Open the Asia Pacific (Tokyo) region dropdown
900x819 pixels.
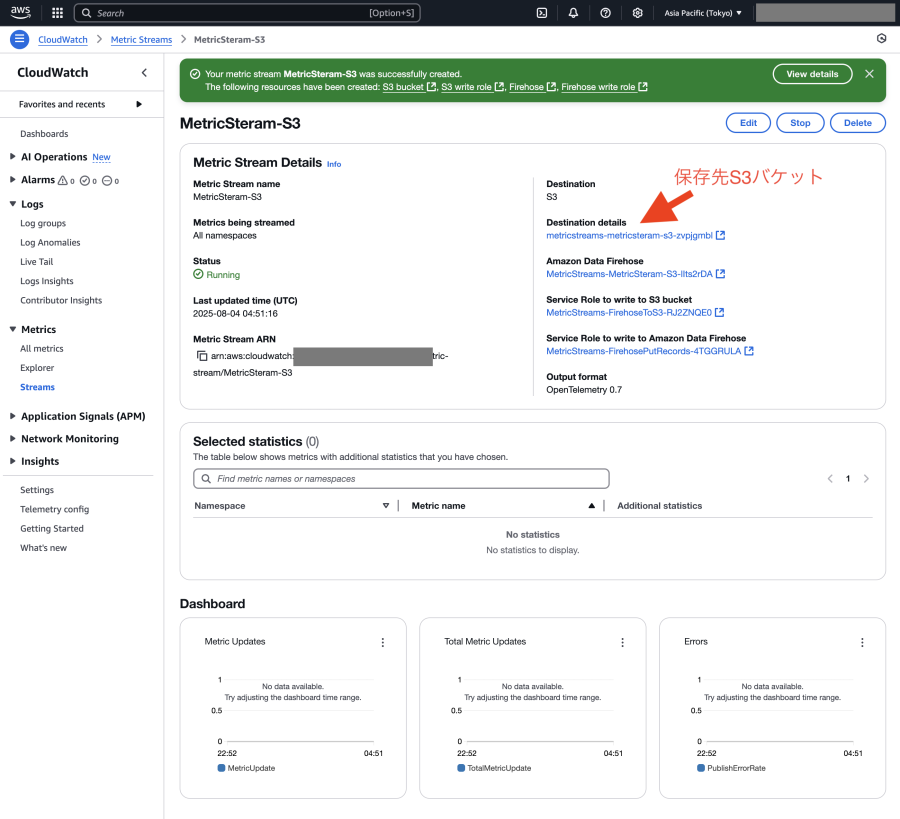tap(703, 13)
